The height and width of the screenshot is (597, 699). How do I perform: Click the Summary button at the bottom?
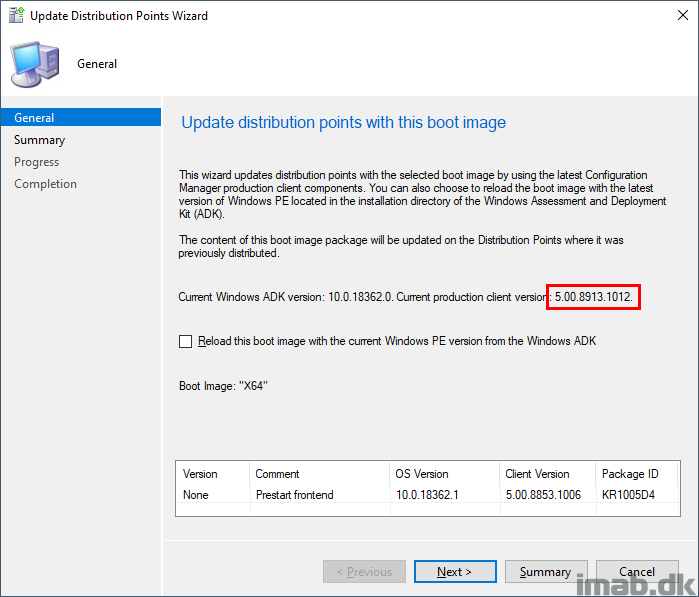pyautogui.click(x=546, y=572)
